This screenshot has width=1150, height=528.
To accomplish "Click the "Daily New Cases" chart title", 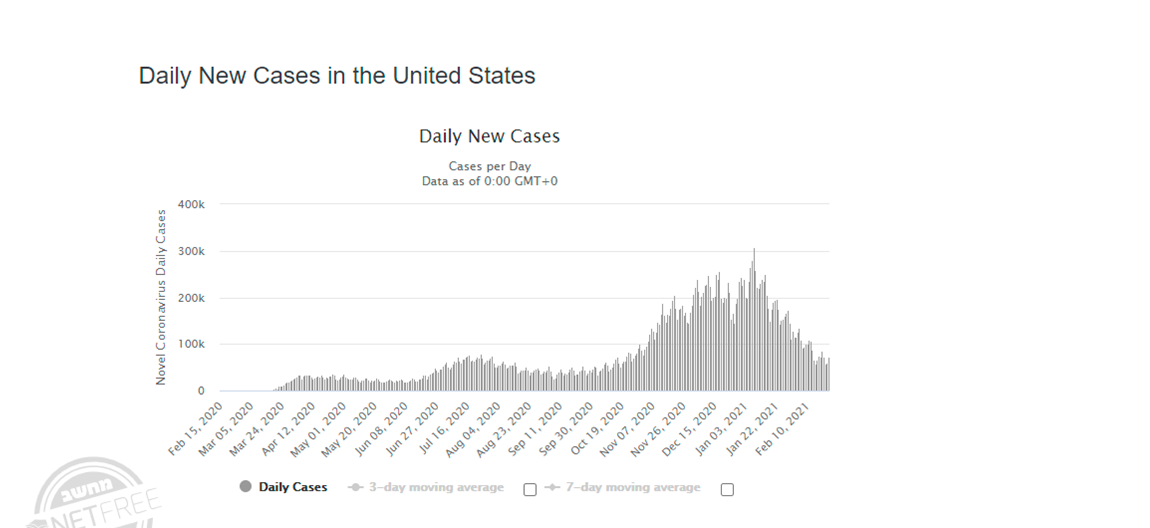I will [x=489, y=136].
